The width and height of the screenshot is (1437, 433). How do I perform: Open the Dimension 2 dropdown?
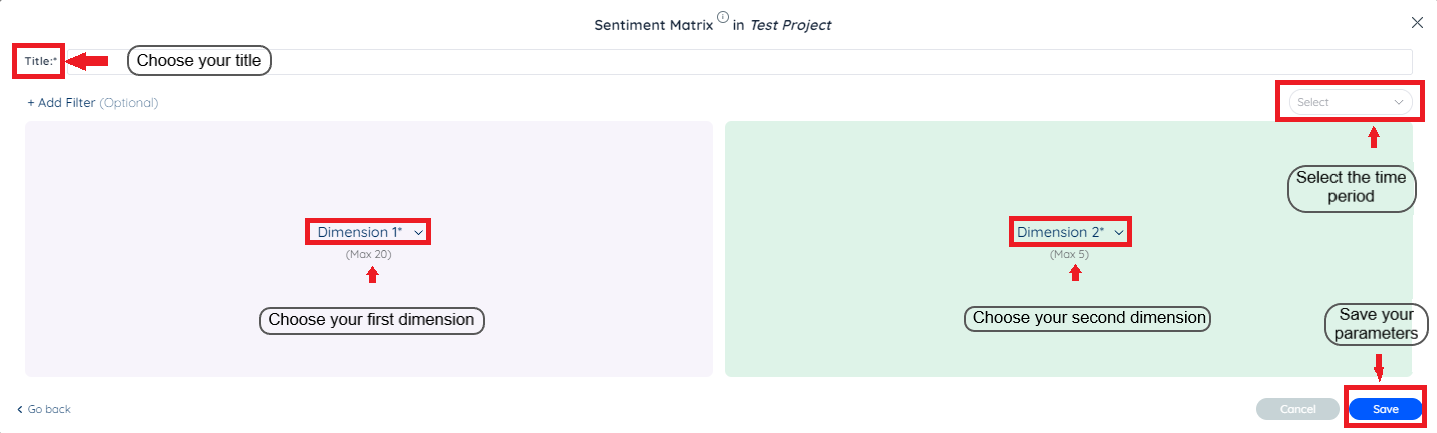(x=1070, y=232)
